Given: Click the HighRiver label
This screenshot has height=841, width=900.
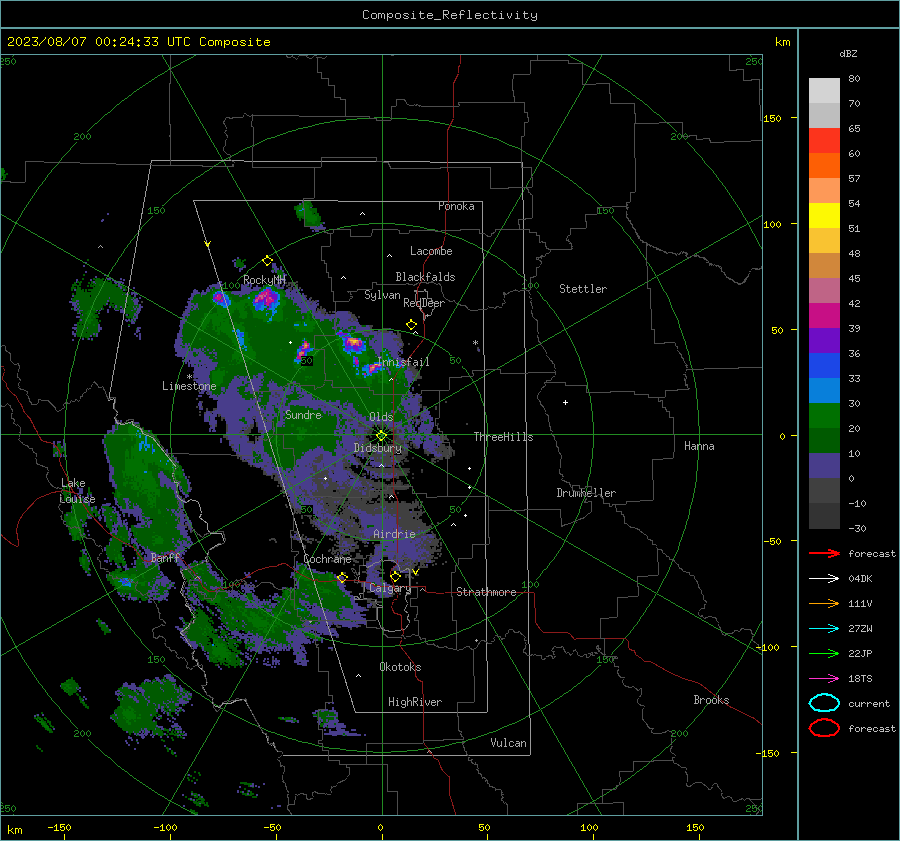Looking at the screenshot, I should [x=415, y=702].
